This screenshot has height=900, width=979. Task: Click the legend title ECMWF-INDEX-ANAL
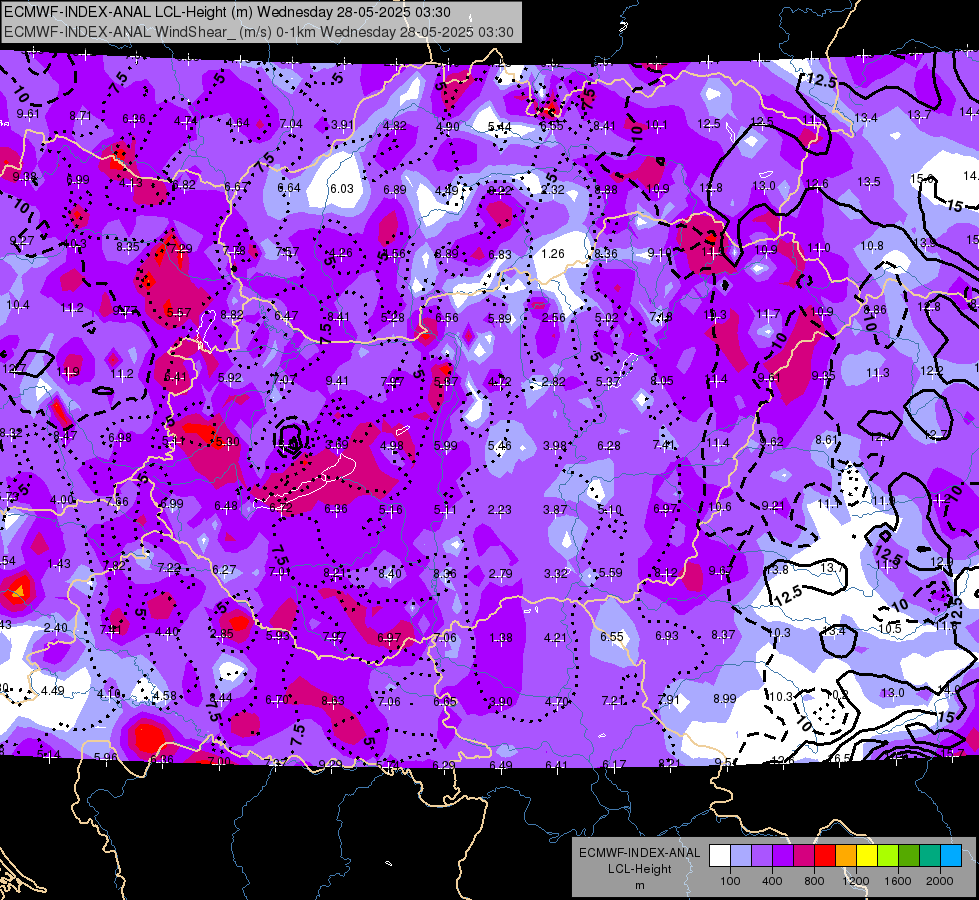point(639,853)
